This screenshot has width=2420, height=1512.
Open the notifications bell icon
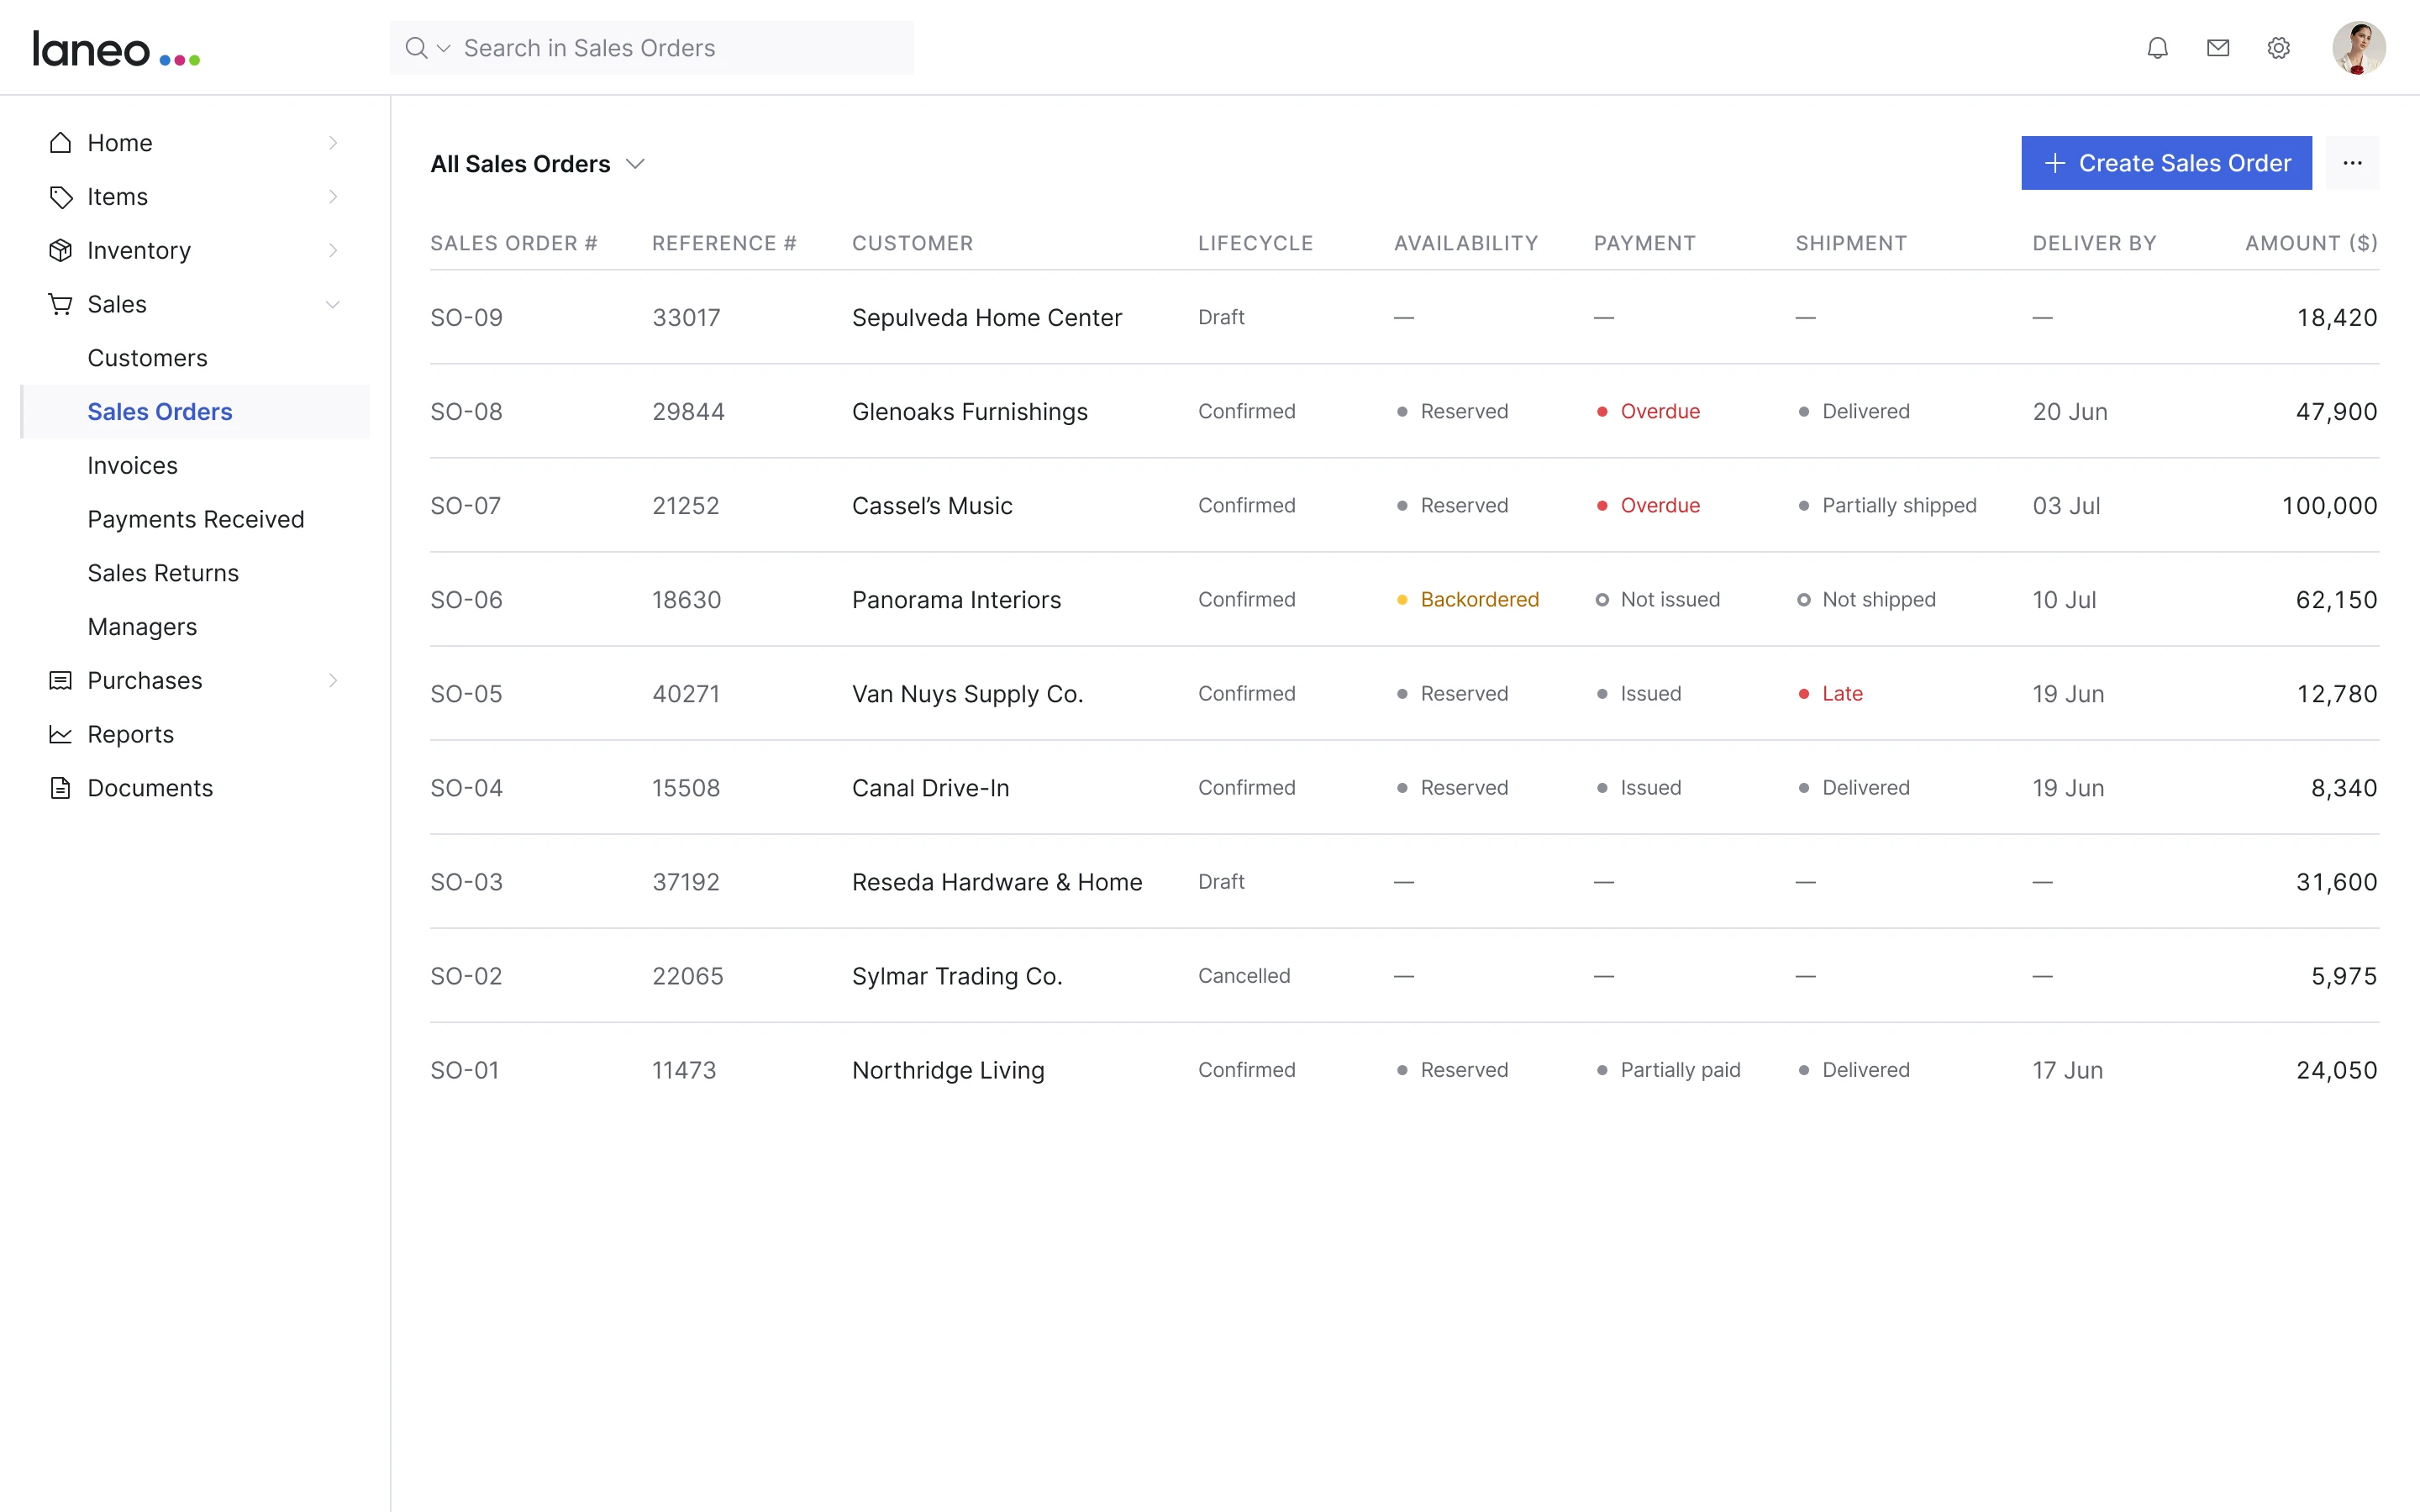tap(2157, 48)
